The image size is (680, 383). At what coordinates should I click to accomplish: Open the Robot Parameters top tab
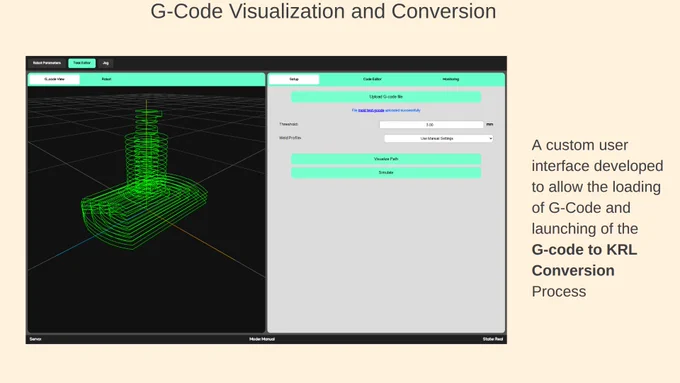(47, 63)
